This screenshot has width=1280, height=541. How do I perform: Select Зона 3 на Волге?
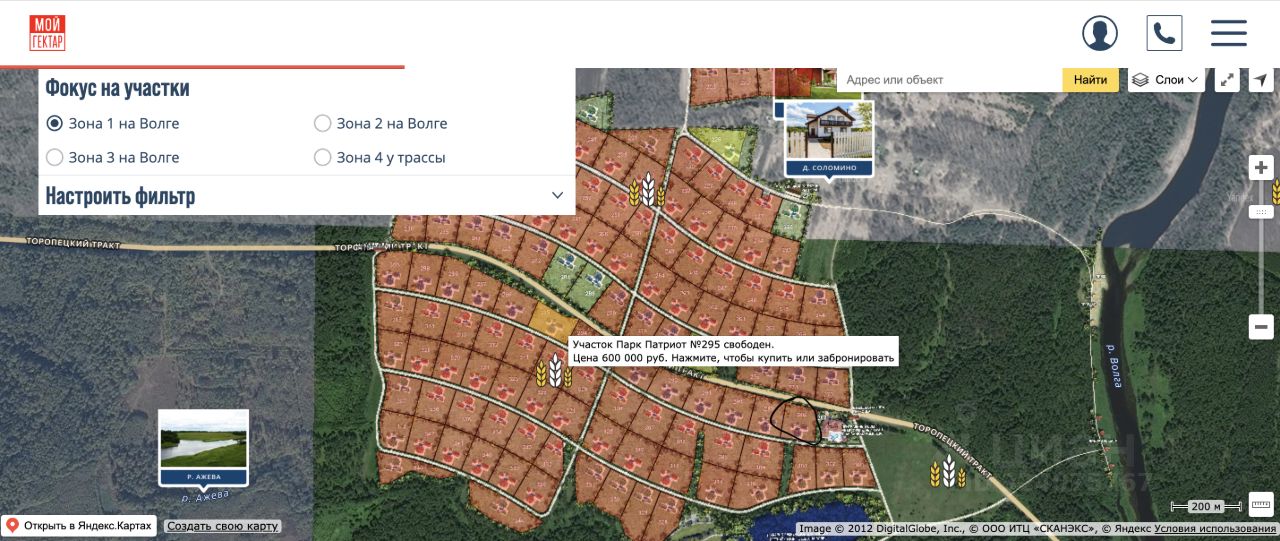113,157
